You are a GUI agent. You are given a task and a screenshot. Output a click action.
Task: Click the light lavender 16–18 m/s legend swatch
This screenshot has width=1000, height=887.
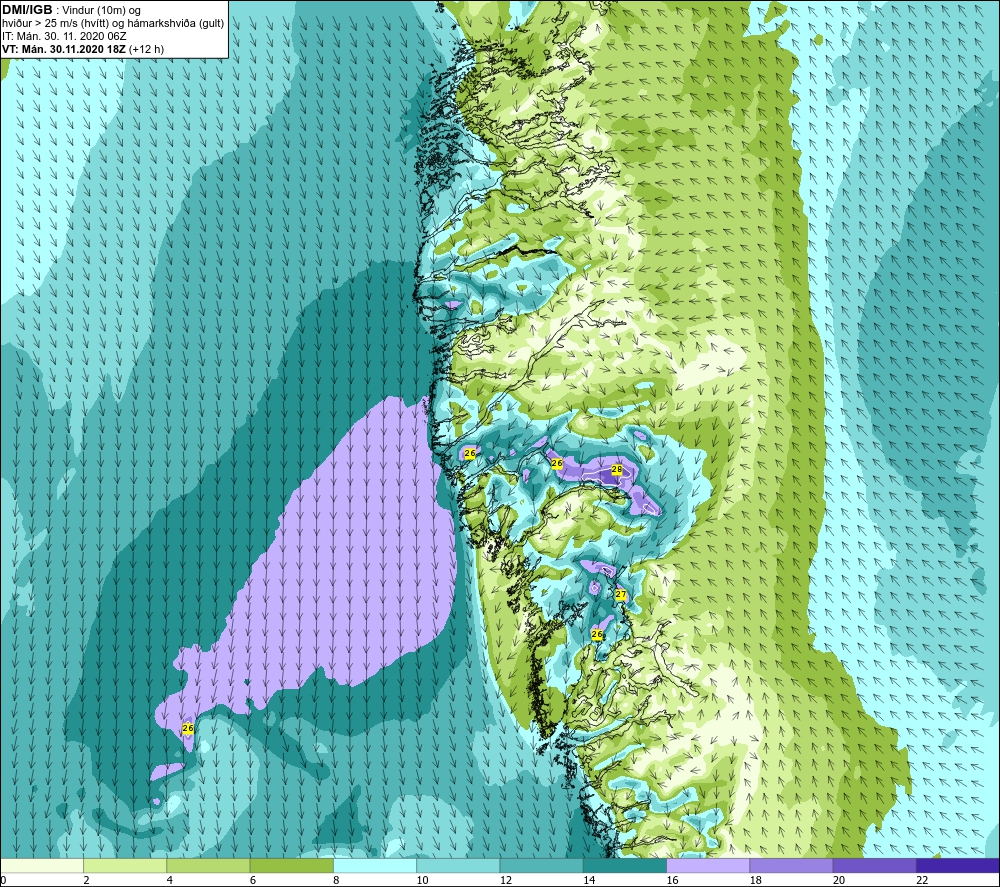tap(709, 866)
